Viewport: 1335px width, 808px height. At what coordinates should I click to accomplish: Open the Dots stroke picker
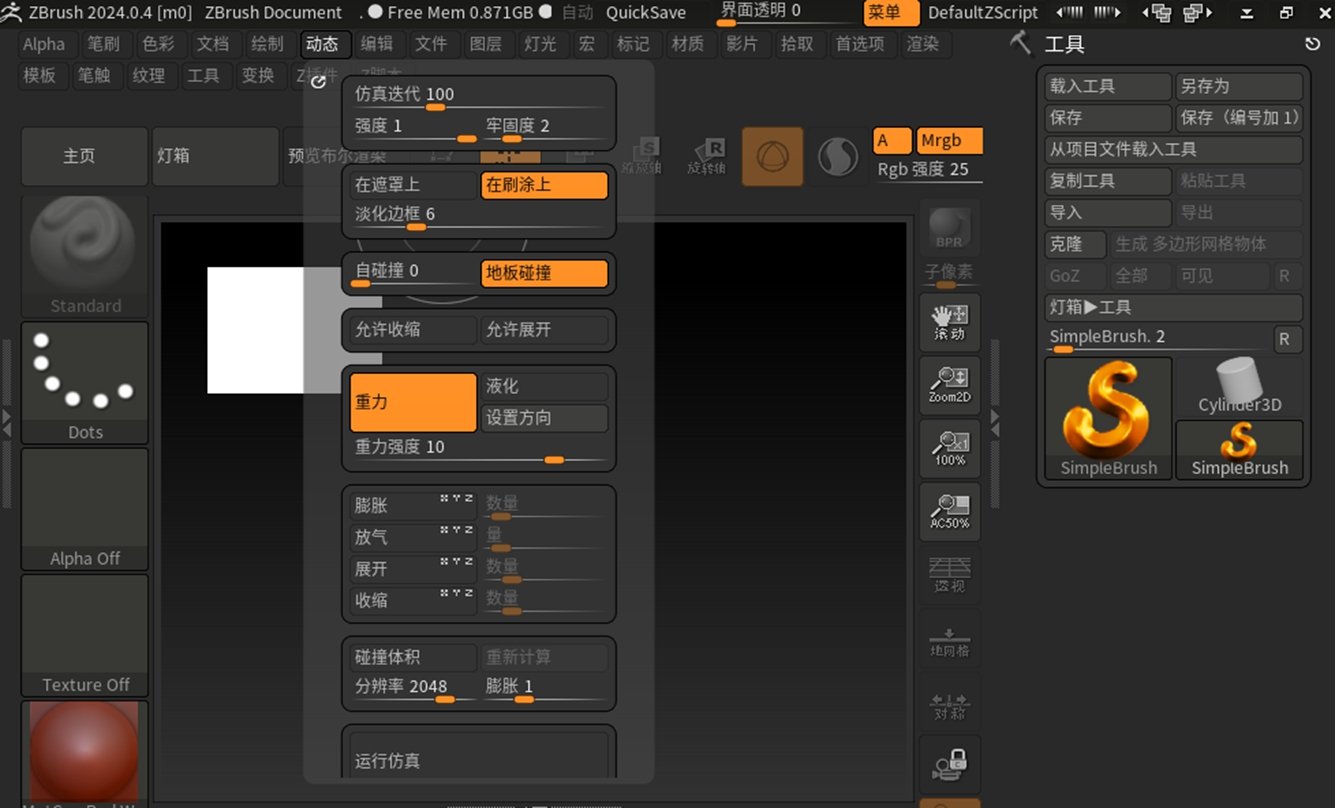[x=85, y=383]
